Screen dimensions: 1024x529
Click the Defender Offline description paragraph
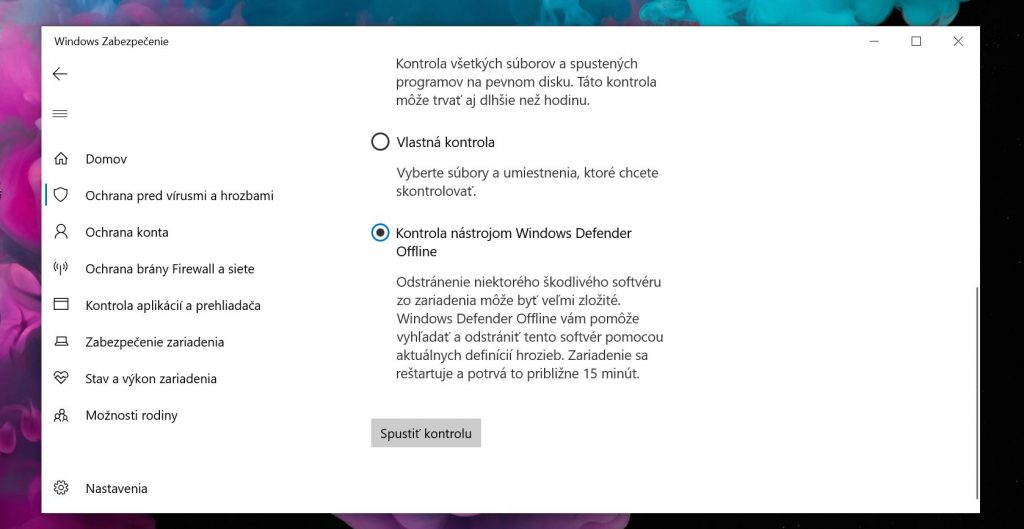530,328
